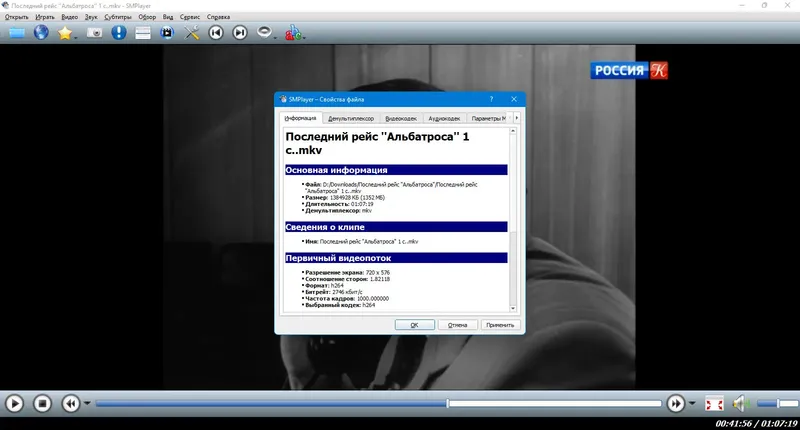
Task: Jump to the next playlist item in the toolbar
Action: tap(240, 33)
